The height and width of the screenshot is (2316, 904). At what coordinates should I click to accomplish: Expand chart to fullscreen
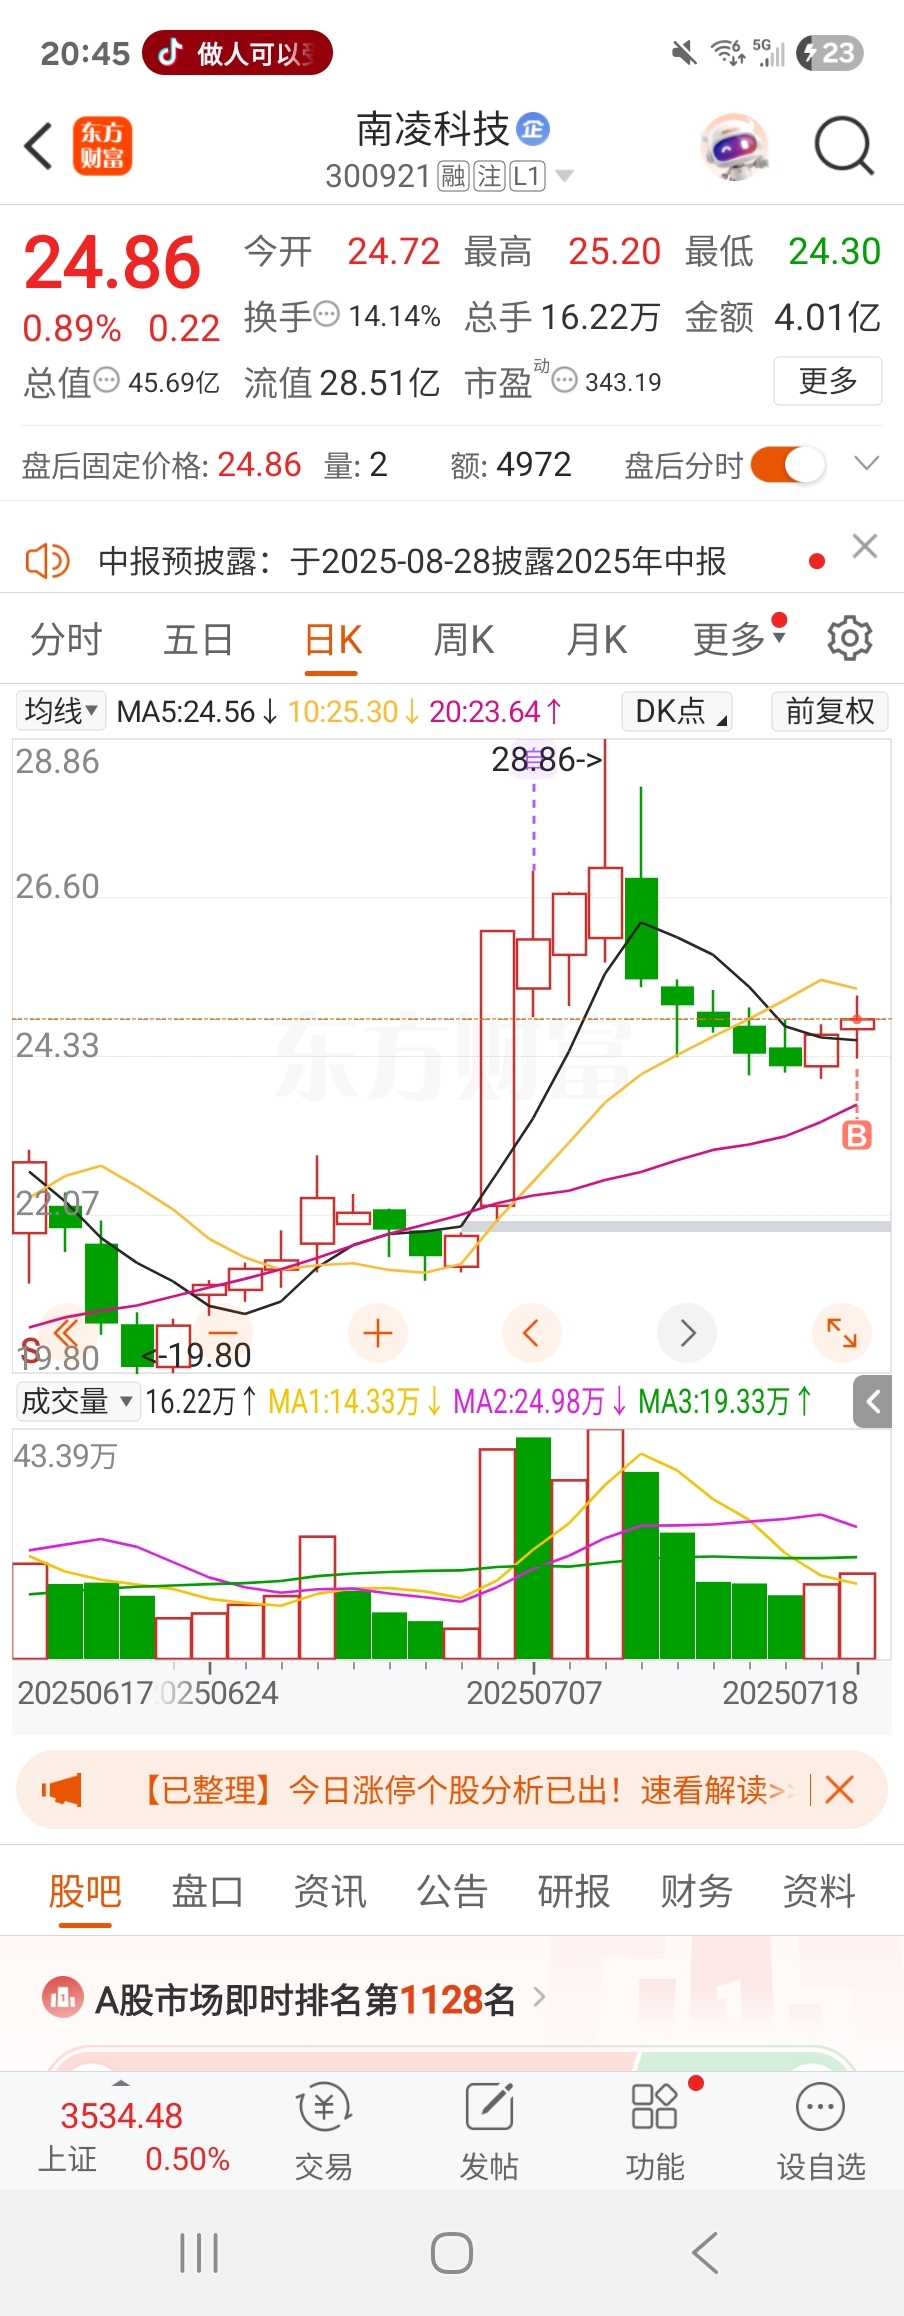(842, 1333)
